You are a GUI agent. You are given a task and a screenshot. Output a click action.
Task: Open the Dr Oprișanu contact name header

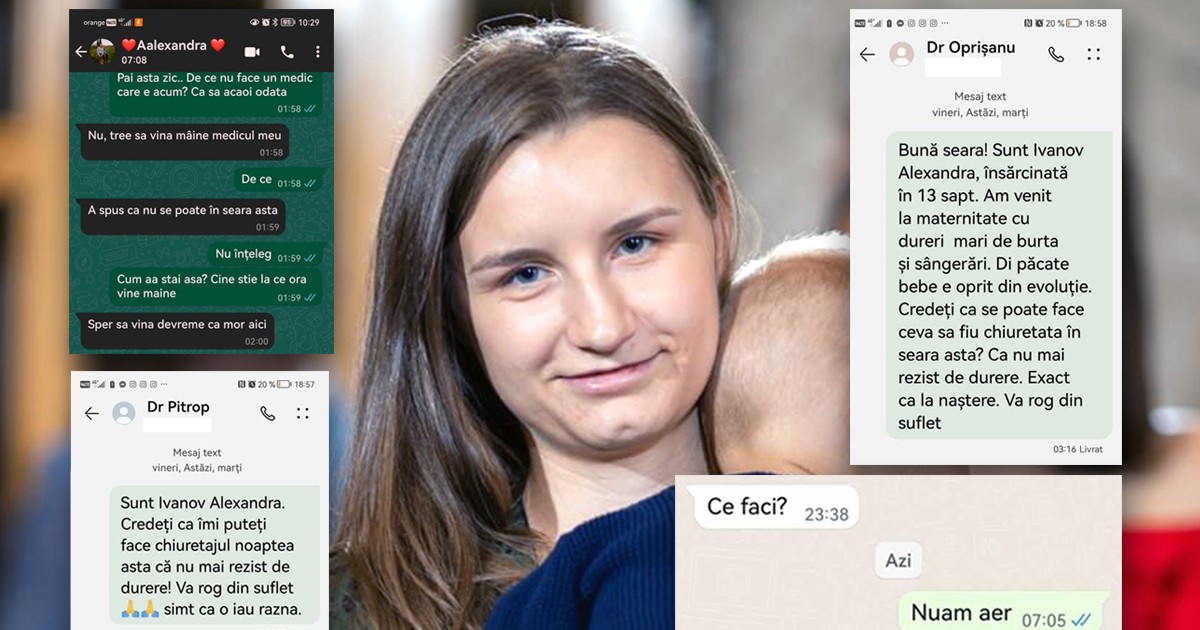click(970, 47)
